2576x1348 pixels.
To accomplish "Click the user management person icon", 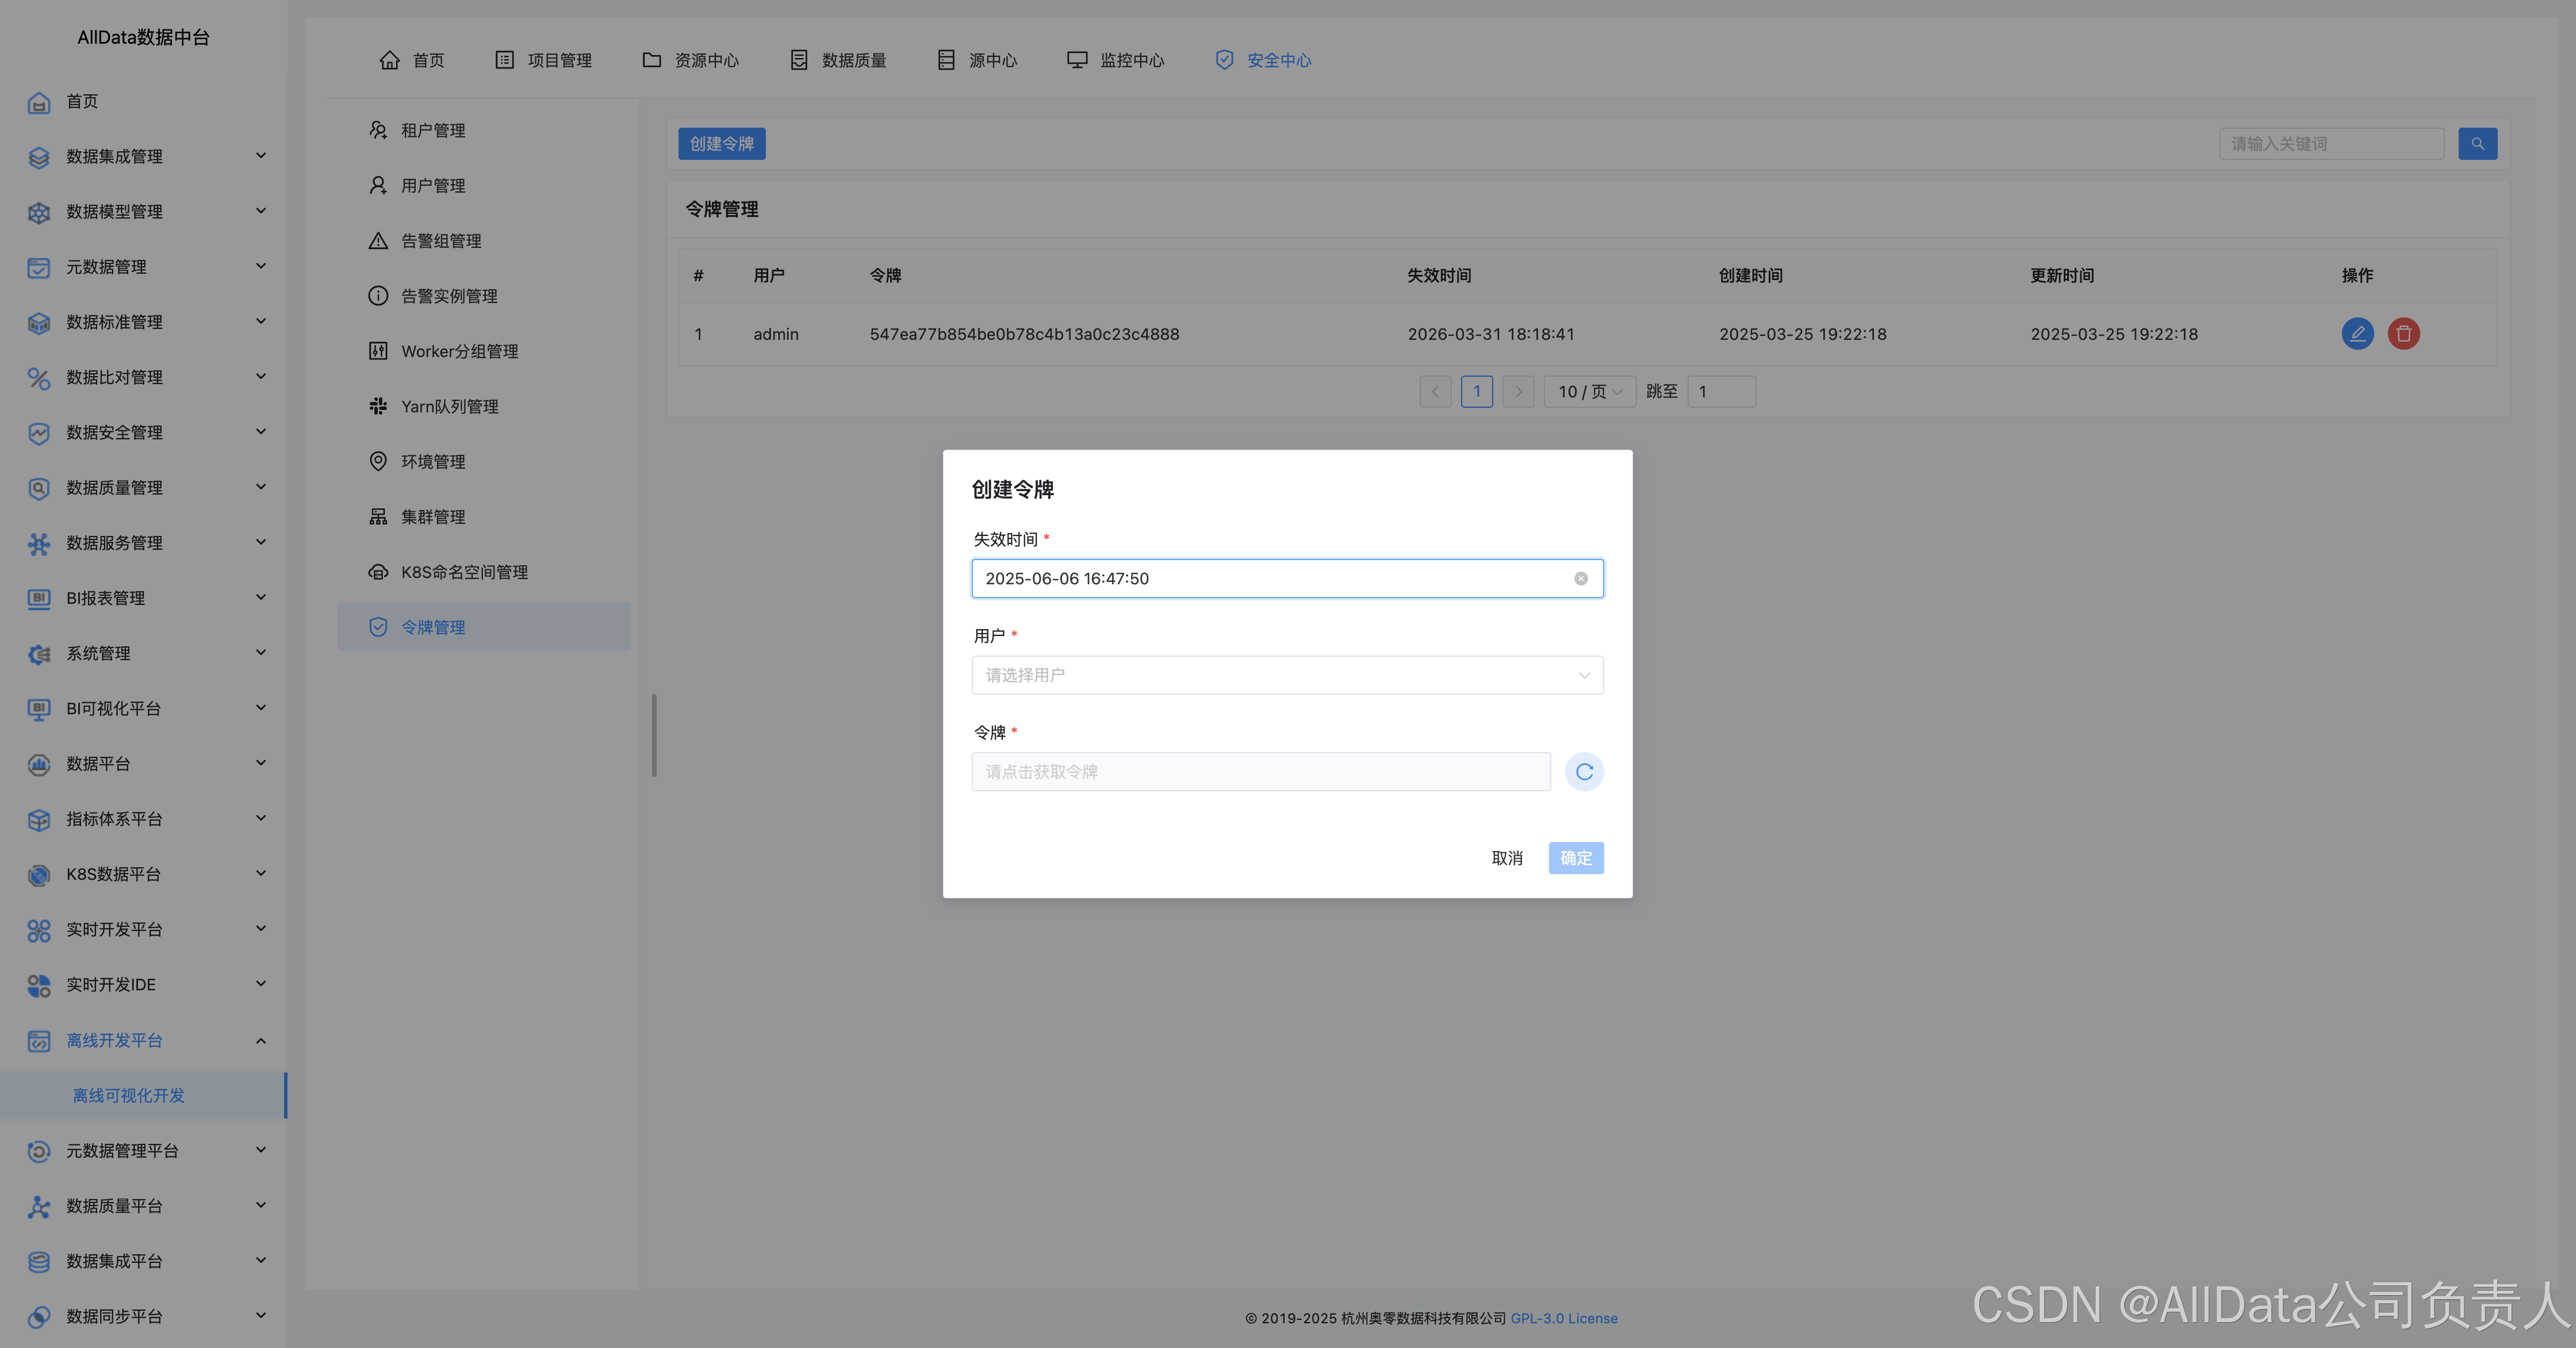I will pyautogui.click(x=378, y=185).
